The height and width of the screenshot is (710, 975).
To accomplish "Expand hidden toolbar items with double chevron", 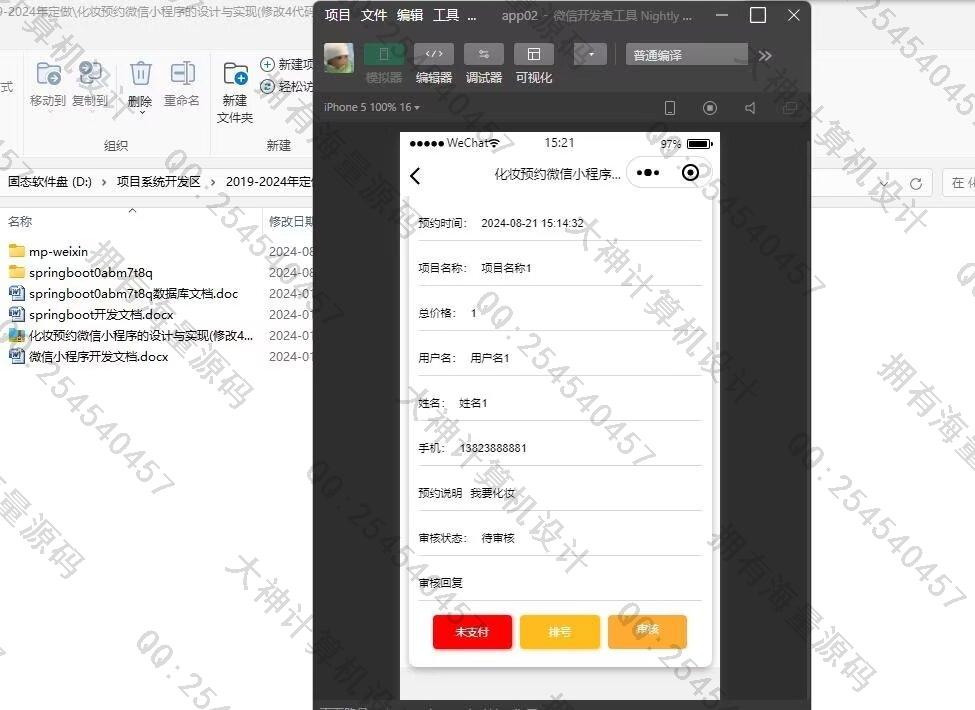I will (x=765, y=55).
